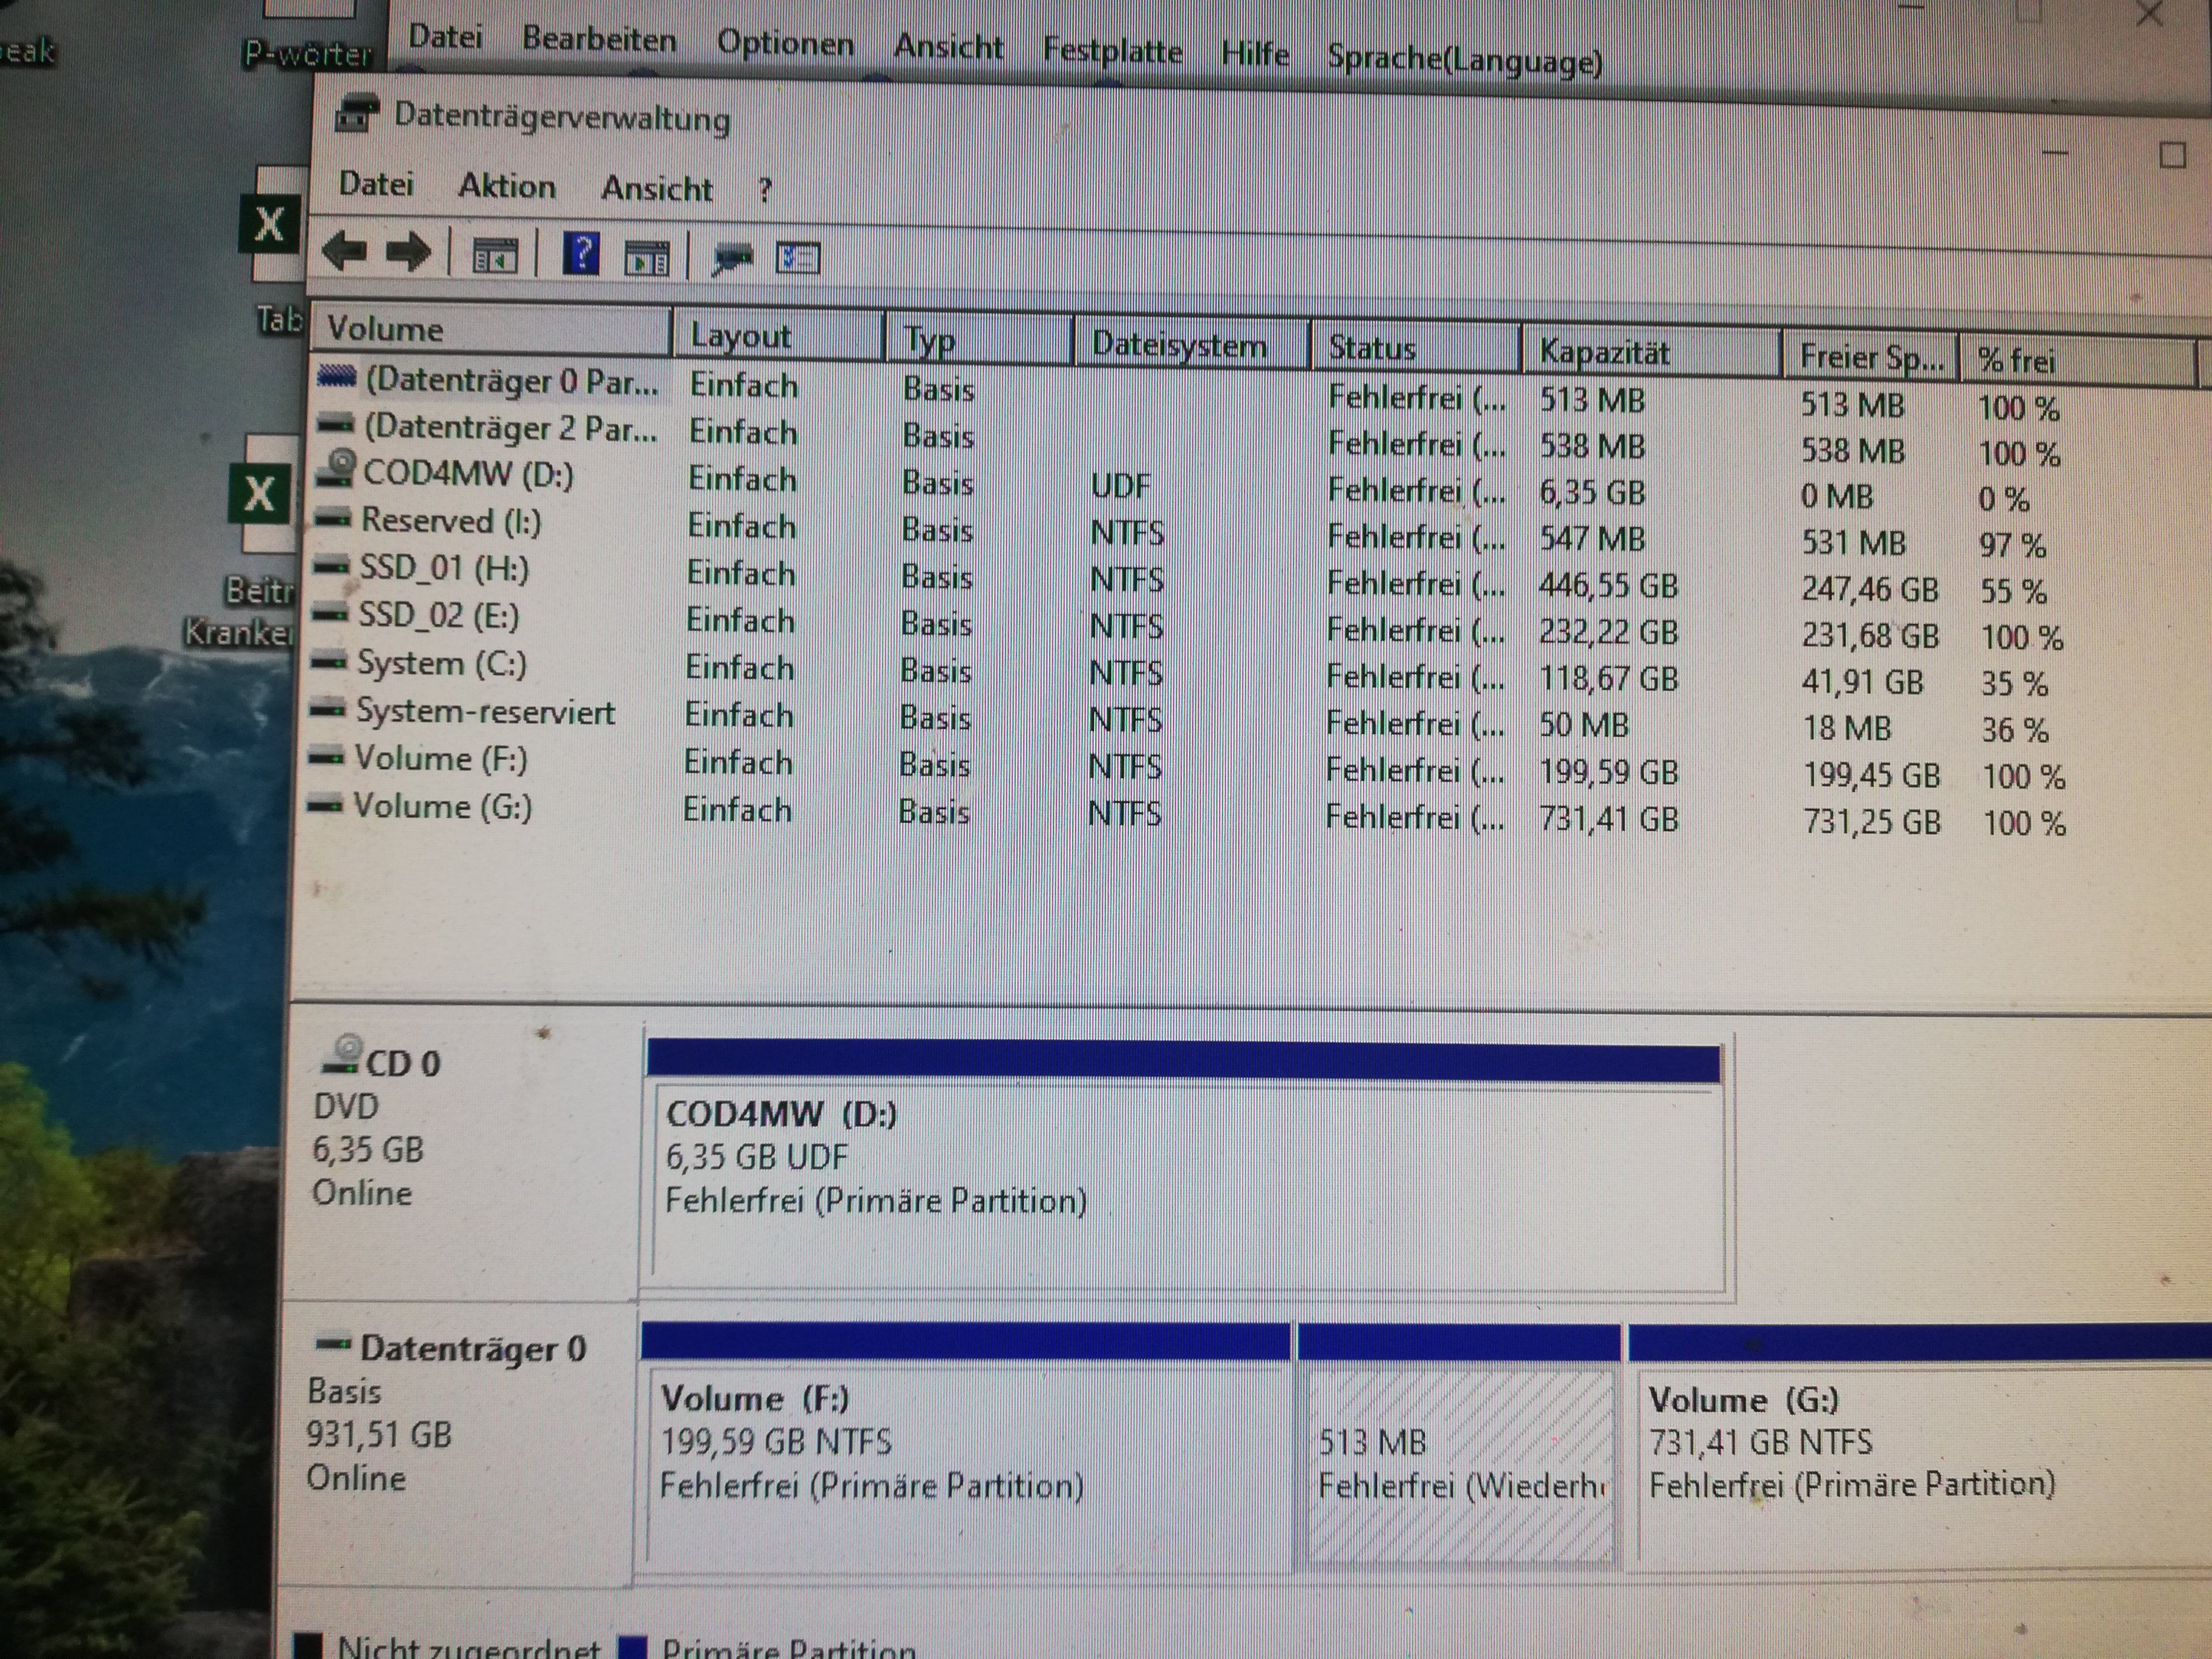
Task: Select the System (C:) volume row
Action: (x=441, y=663)
